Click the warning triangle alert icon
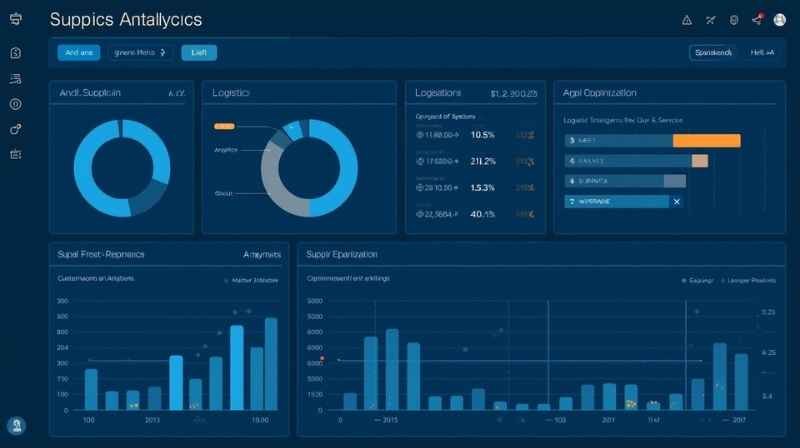The height and width of the screenshot is (448, 800). (686, 19)
